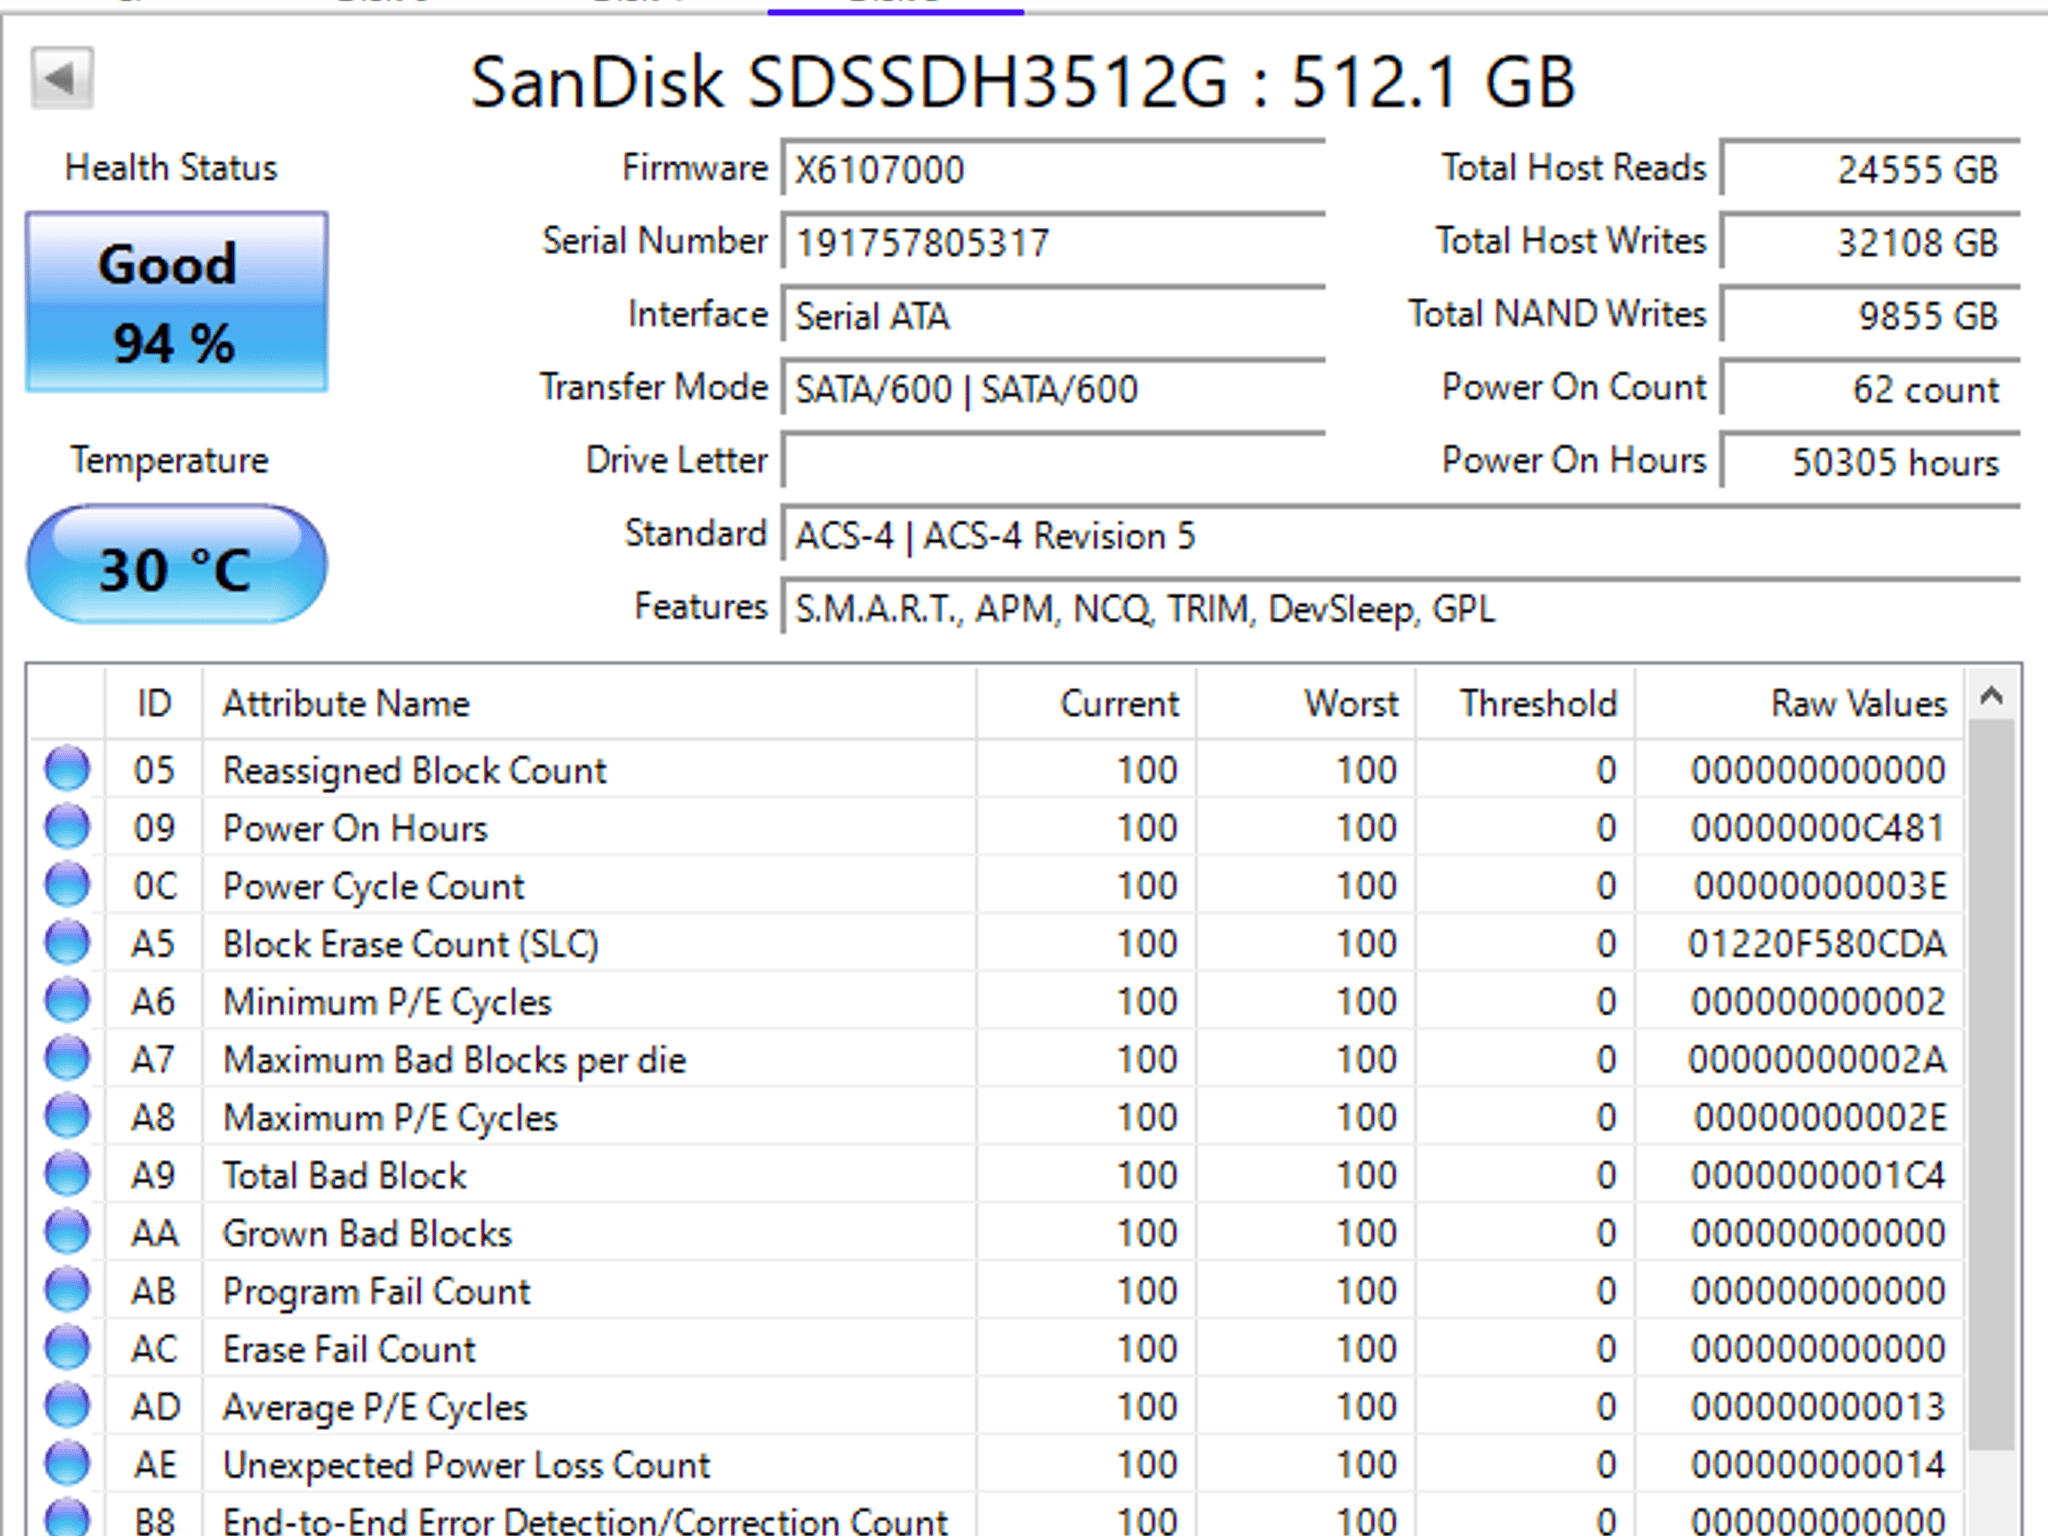Click the Firmware field X6107000

(1053, 169)
